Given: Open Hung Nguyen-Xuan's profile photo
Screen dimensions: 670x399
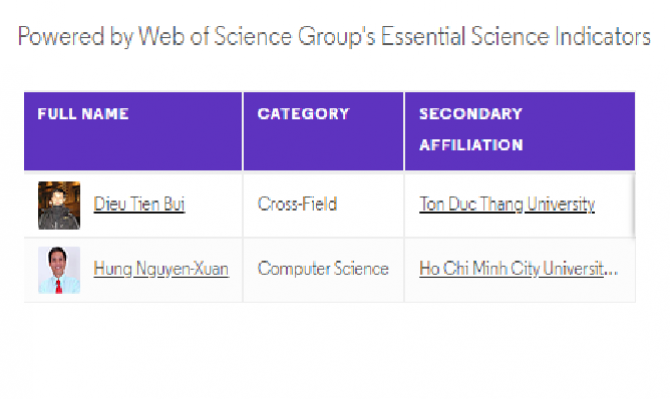Looking at the screenshot, I should (x=59, y=270).
